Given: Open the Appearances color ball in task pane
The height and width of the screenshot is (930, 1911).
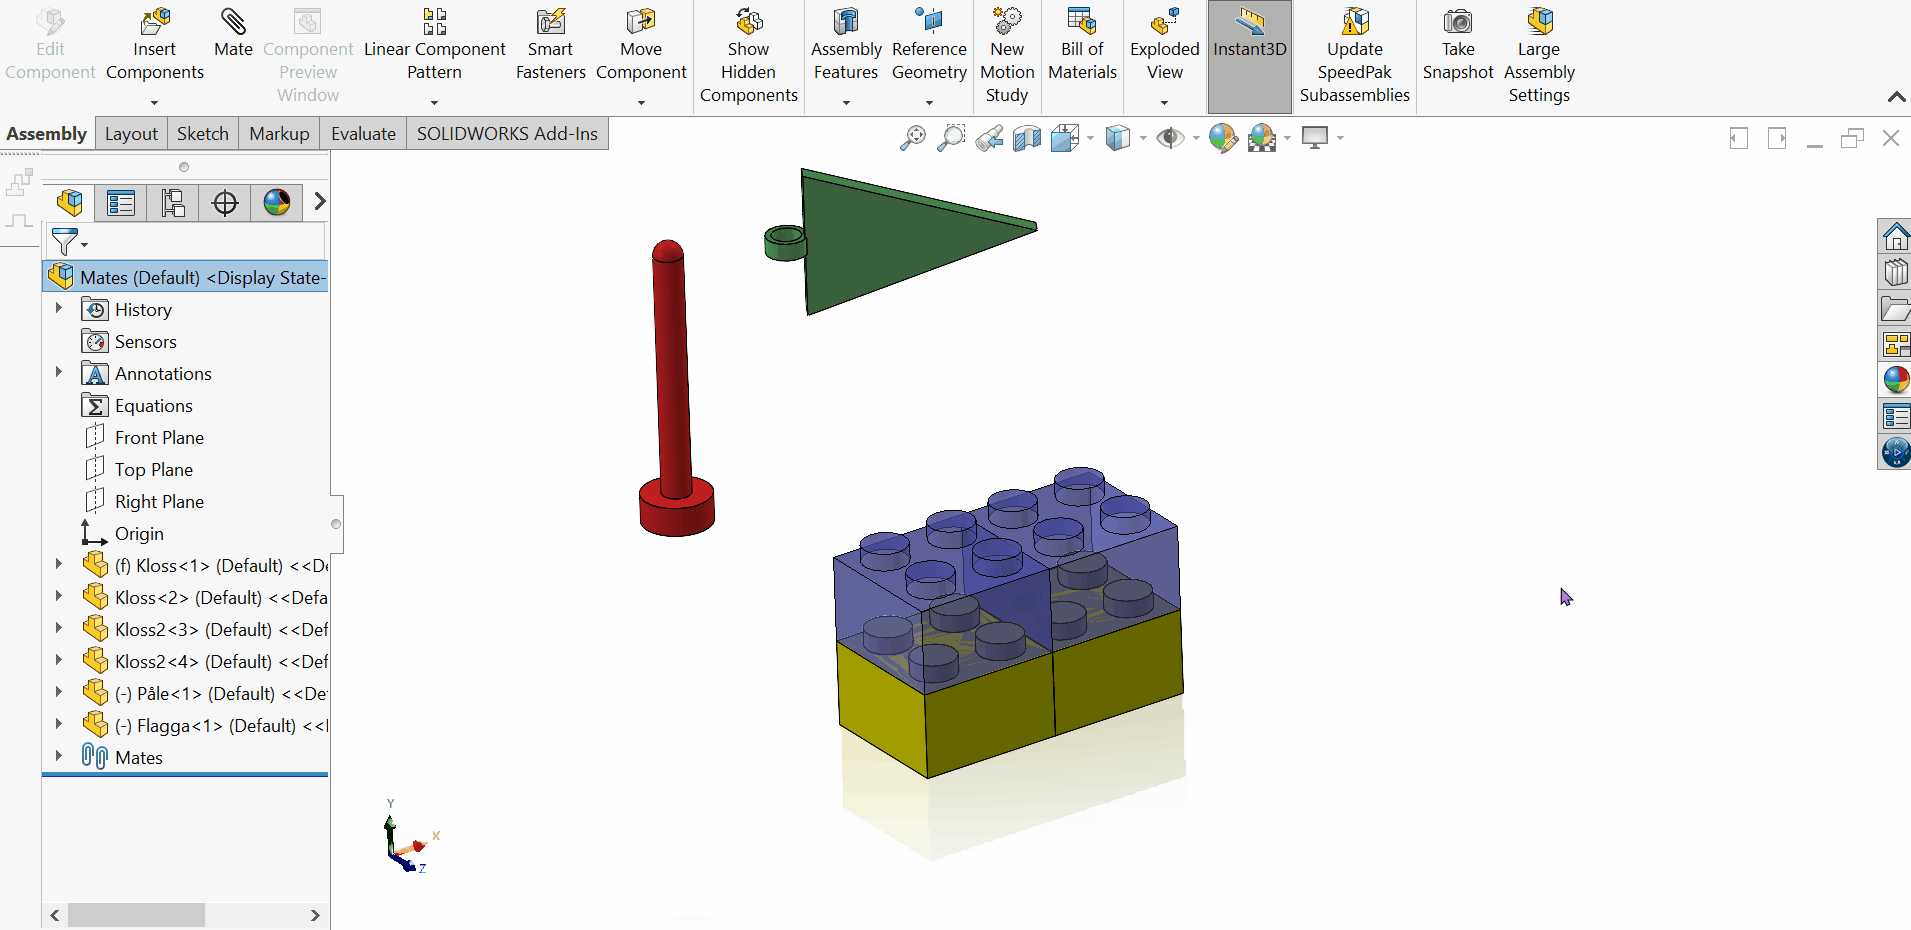Looking at the screenshot, I should (1895, 380).
